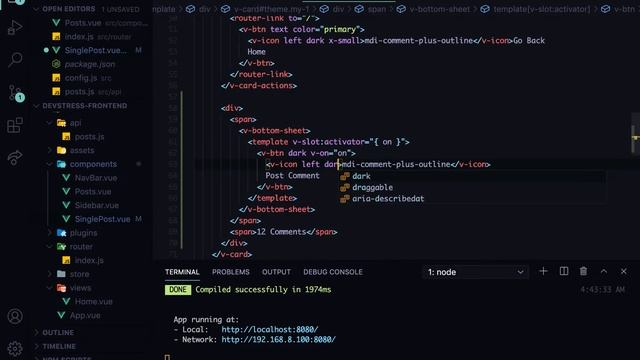Select 'dark' autocomplete suggestion
640x360 pixels.
pyautogui.click(x=472, y=176)
